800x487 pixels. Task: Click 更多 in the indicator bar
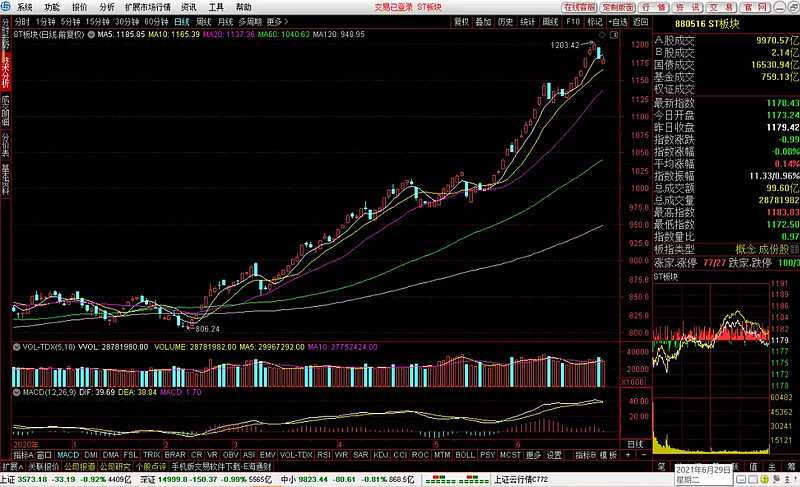(x=533, y=455)
